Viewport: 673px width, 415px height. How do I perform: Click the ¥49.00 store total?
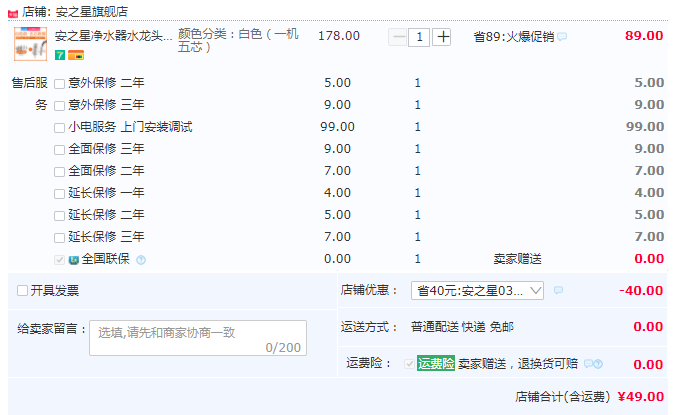tap(640, 397)
